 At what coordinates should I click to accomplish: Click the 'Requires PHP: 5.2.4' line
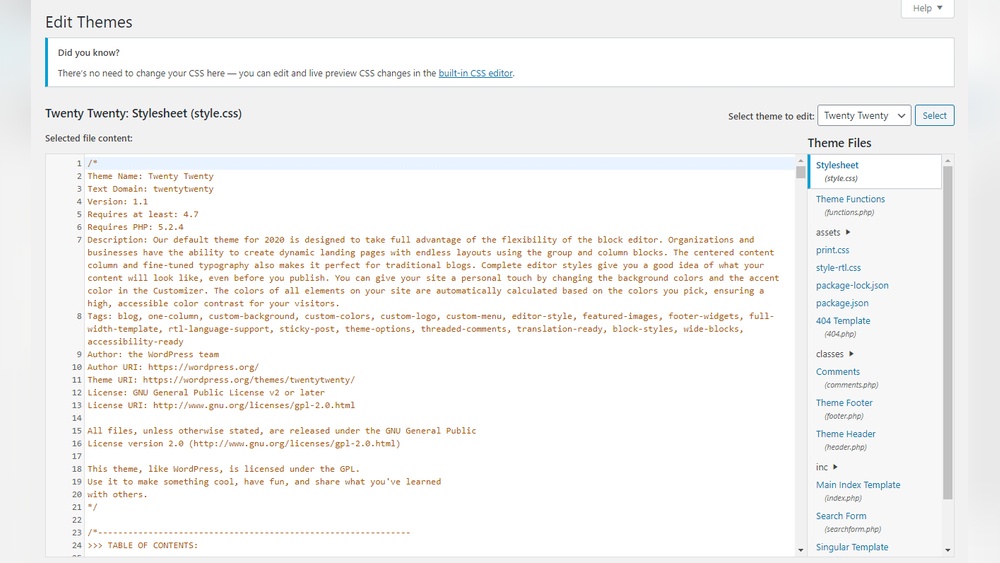pos(135,227)
